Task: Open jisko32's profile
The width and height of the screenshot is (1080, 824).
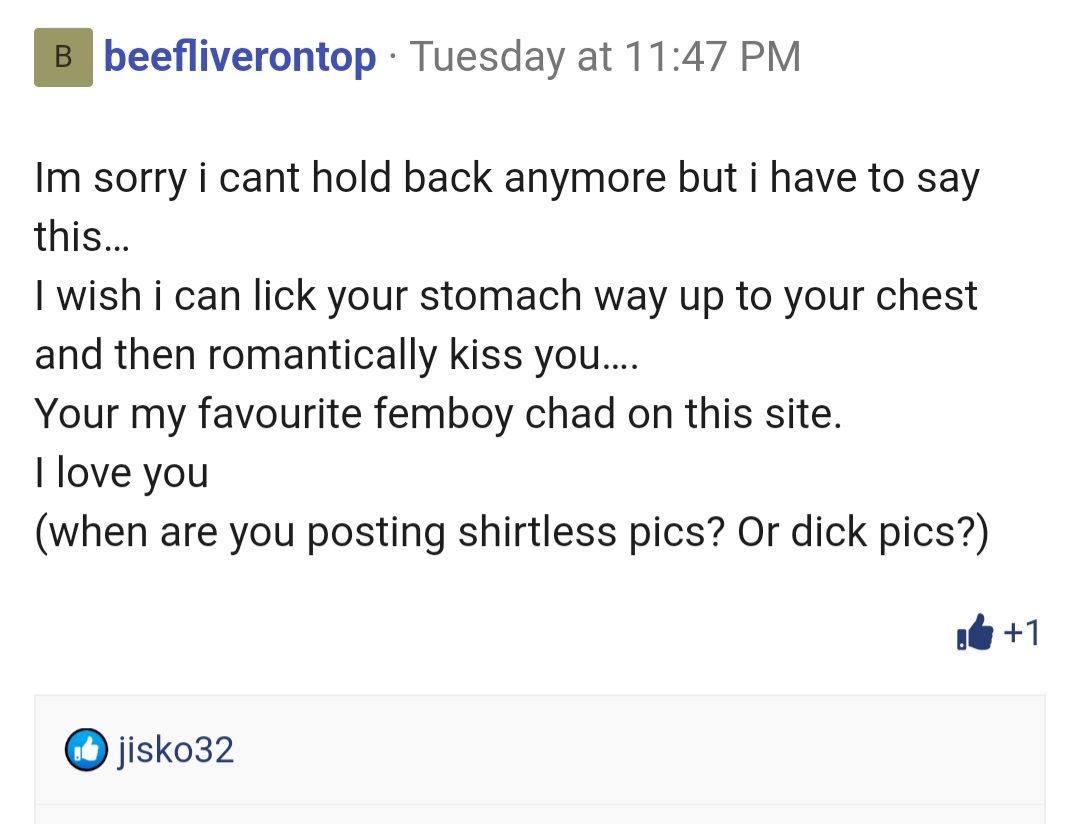Action: coord(176,750)
